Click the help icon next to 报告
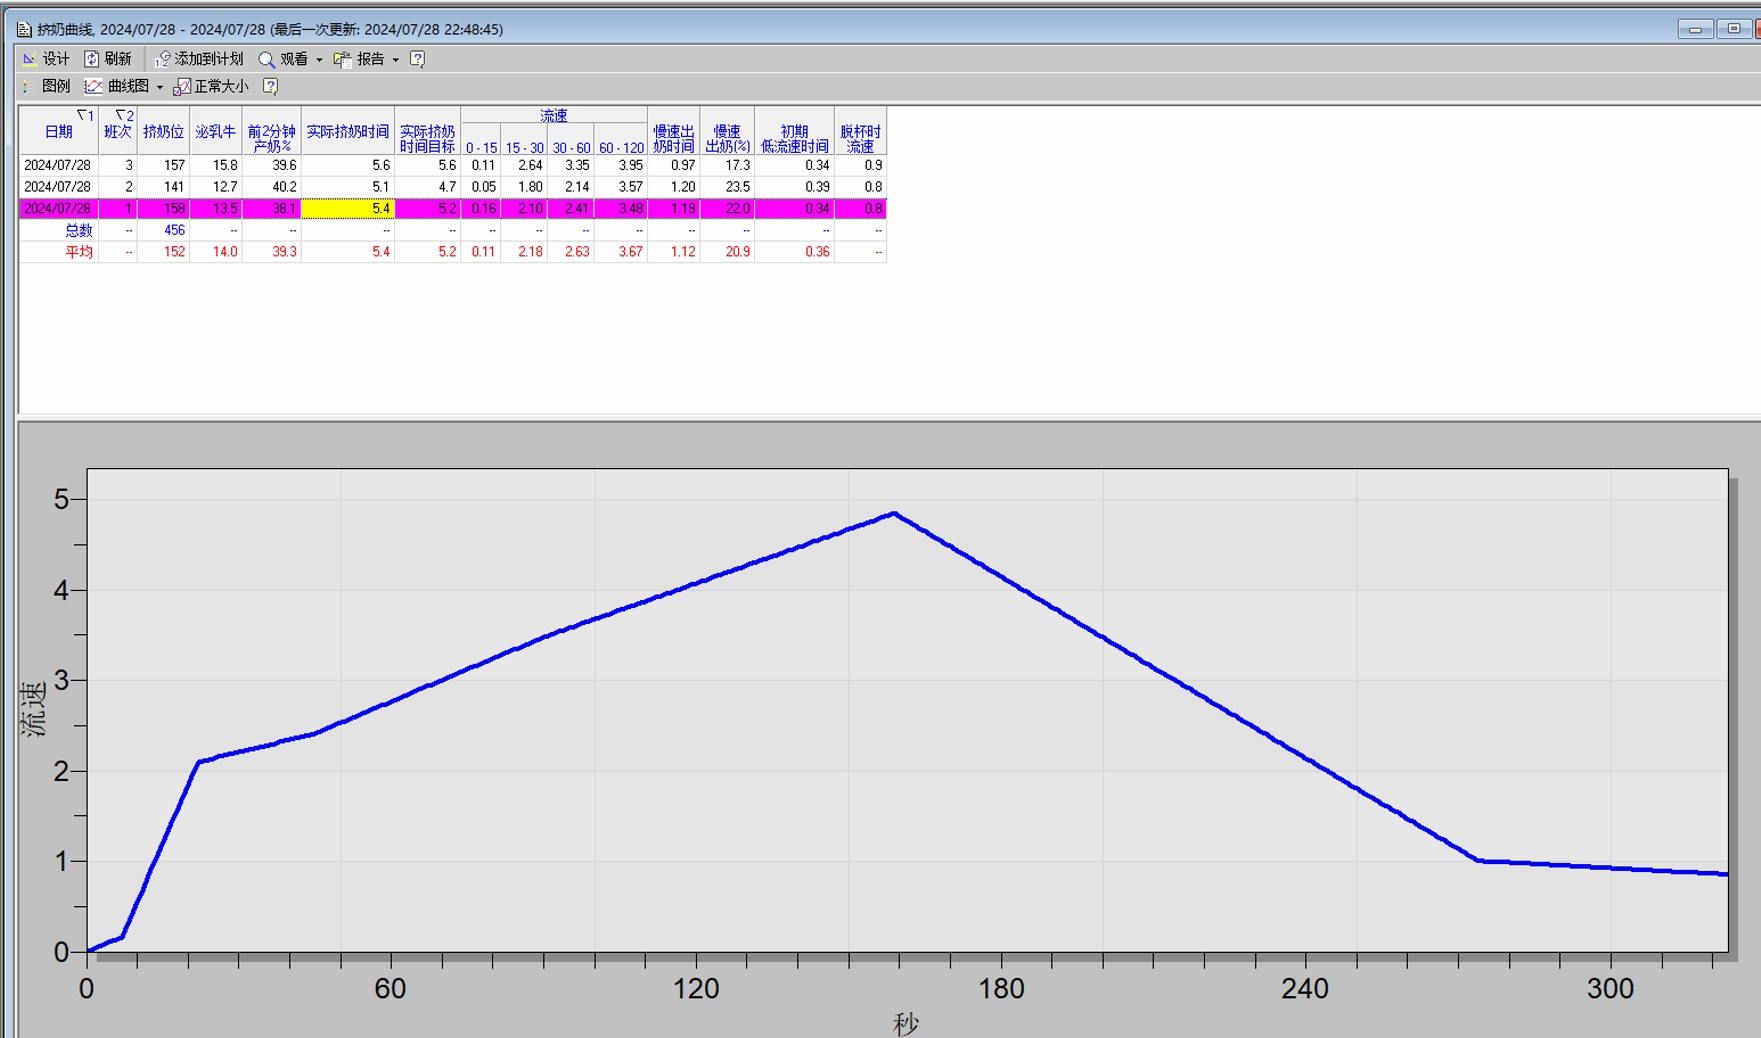 pos(418,59)
